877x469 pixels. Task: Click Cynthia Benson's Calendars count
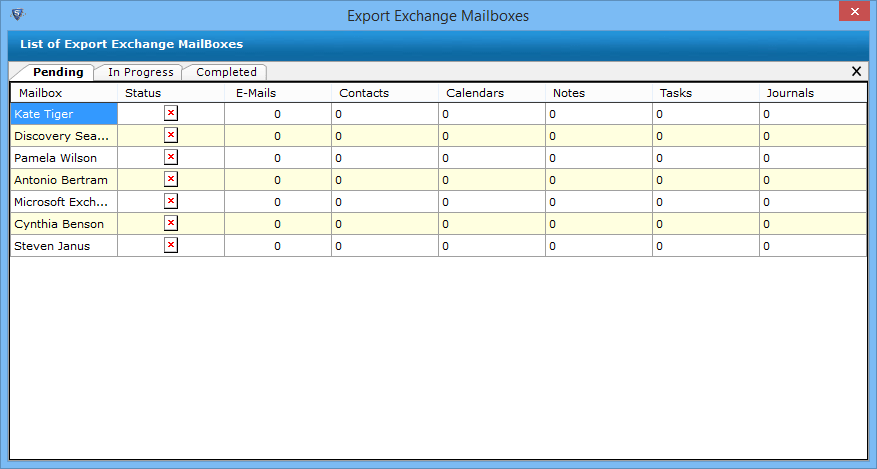click(492, 224)
